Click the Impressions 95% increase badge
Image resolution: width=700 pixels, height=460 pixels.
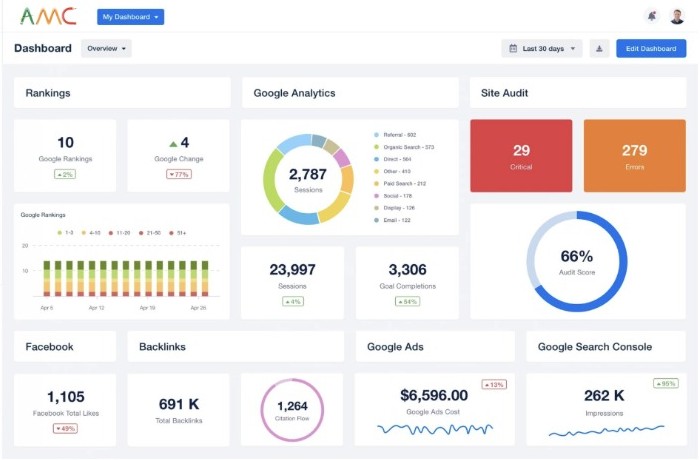666,383
